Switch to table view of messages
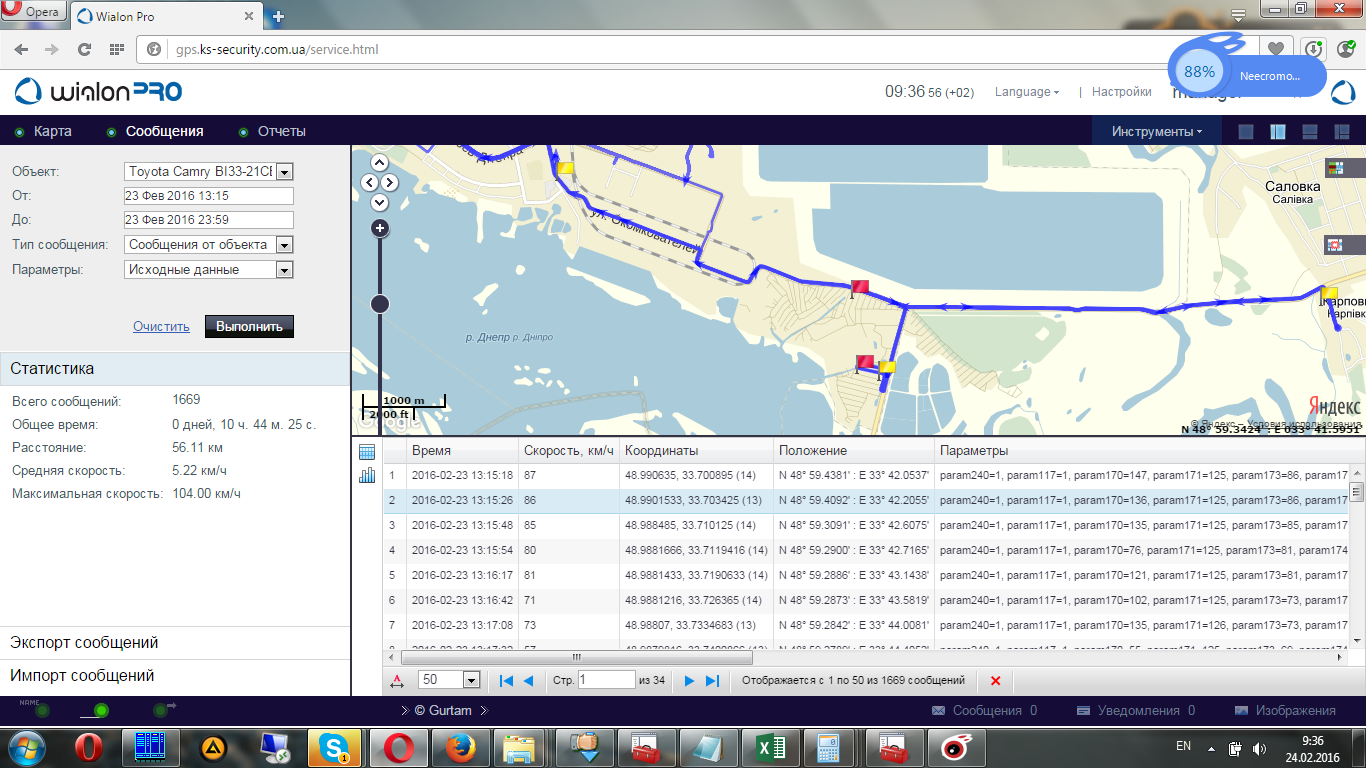Screen dimensions: 1368x768 tap(366, 452)
